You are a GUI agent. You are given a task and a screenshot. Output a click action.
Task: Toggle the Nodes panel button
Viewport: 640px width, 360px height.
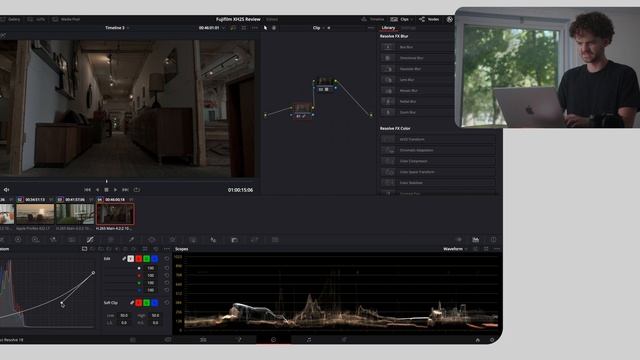click(429, 19)
